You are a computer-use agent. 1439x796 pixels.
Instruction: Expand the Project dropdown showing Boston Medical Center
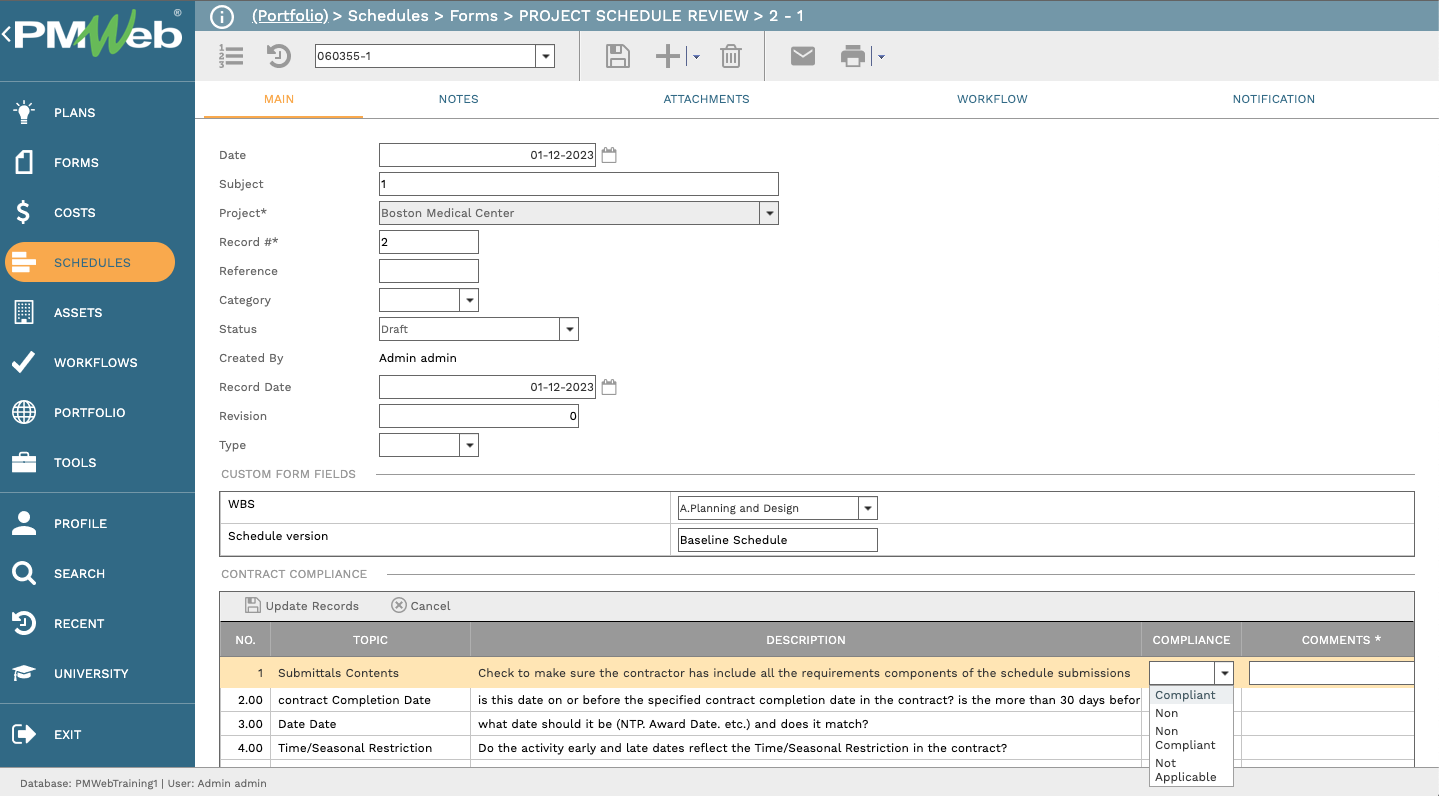point(768,213)
